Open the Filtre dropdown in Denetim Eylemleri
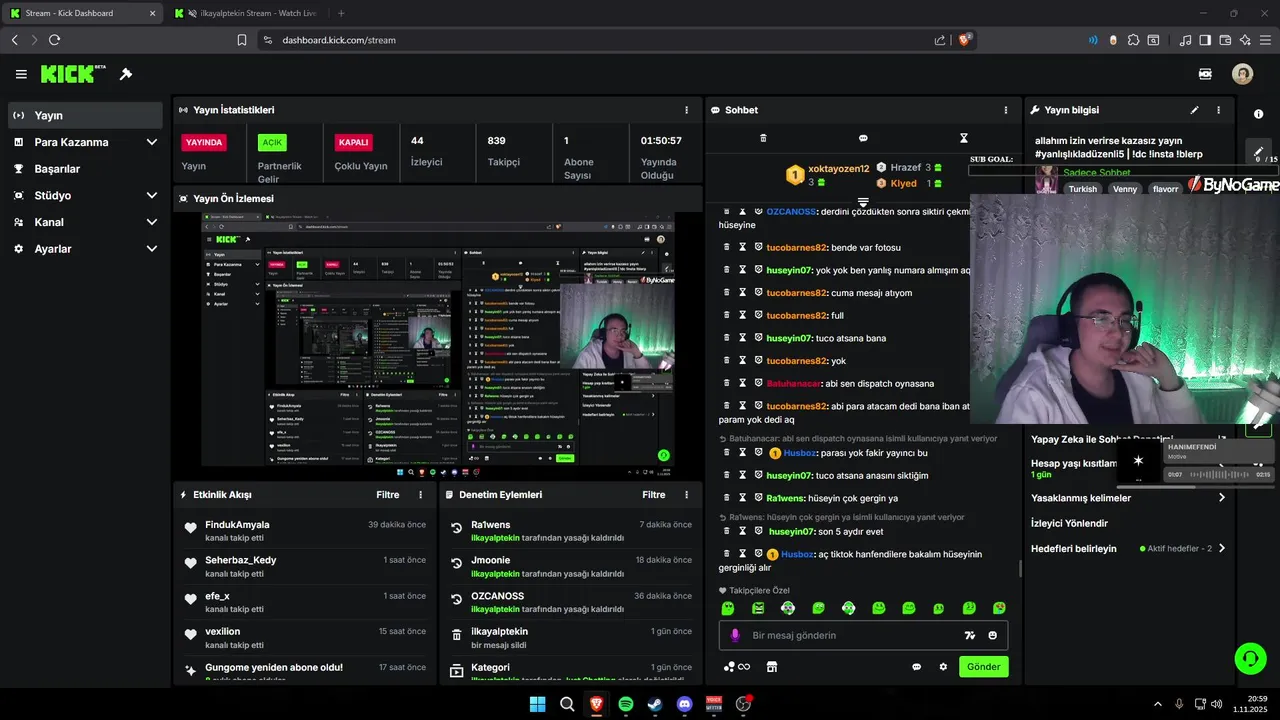 [654, 495]
